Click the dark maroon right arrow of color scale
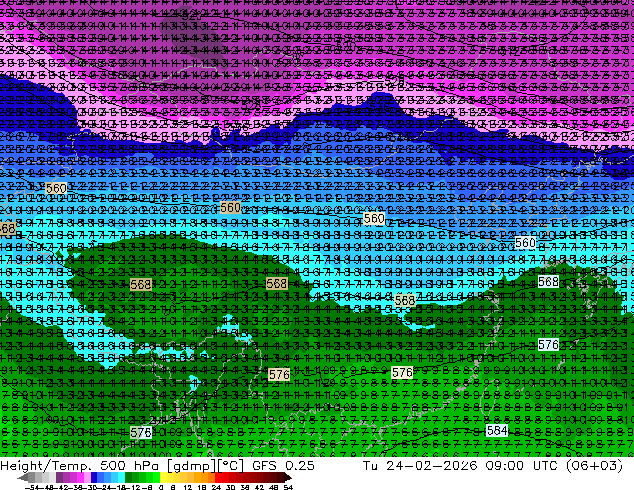The image size is (634, 490). point(287,477)
